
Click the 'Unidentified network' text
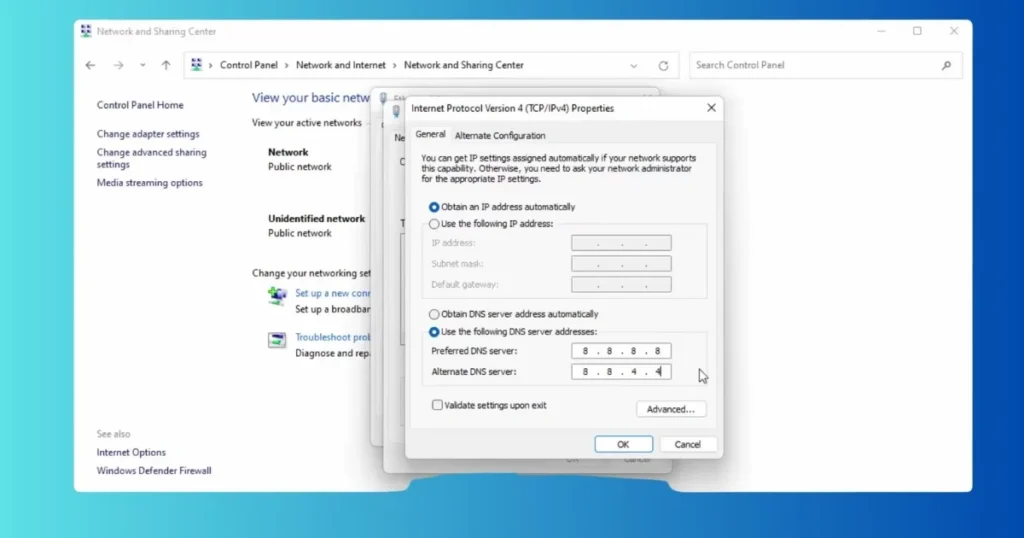click(x=316, y=219)
